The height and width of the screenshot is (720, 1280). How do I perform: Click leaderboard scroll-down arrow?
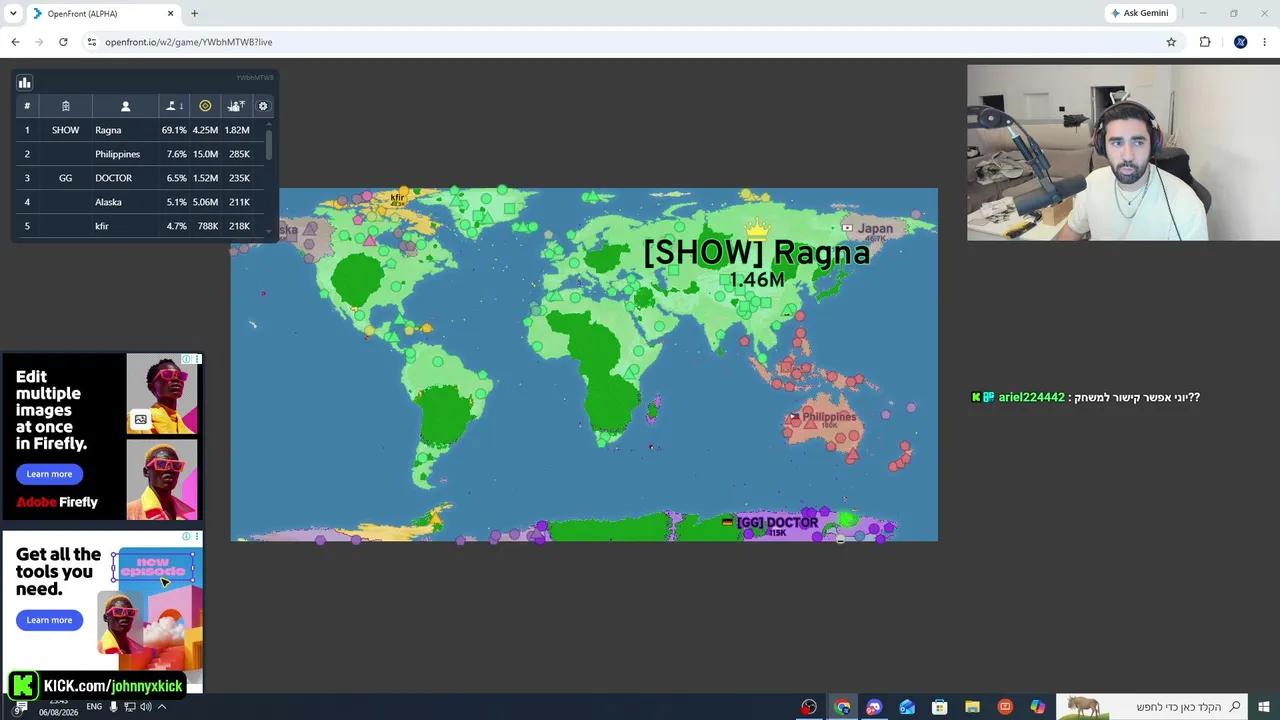point(268,231)
